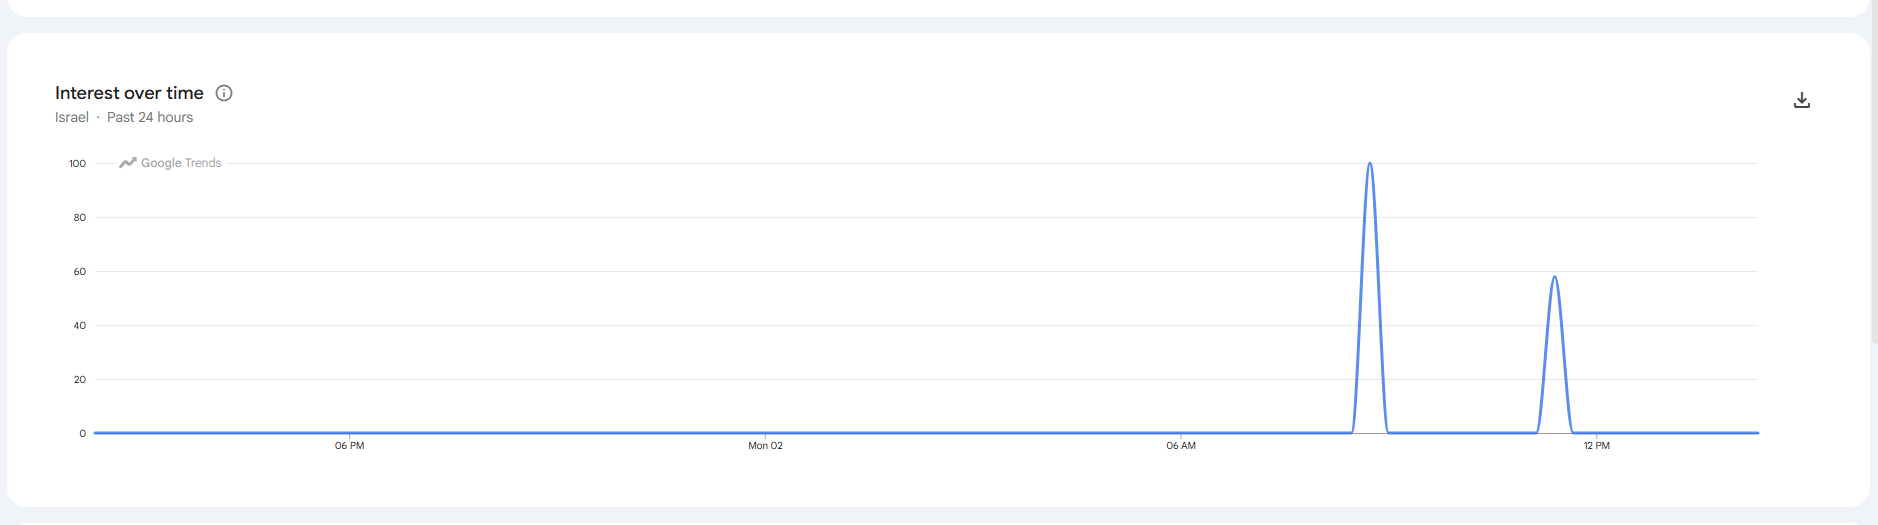Click the 40 y-axis value
Image resolution: width=1878 pixels, height=525 pixels.
(80, 326)
